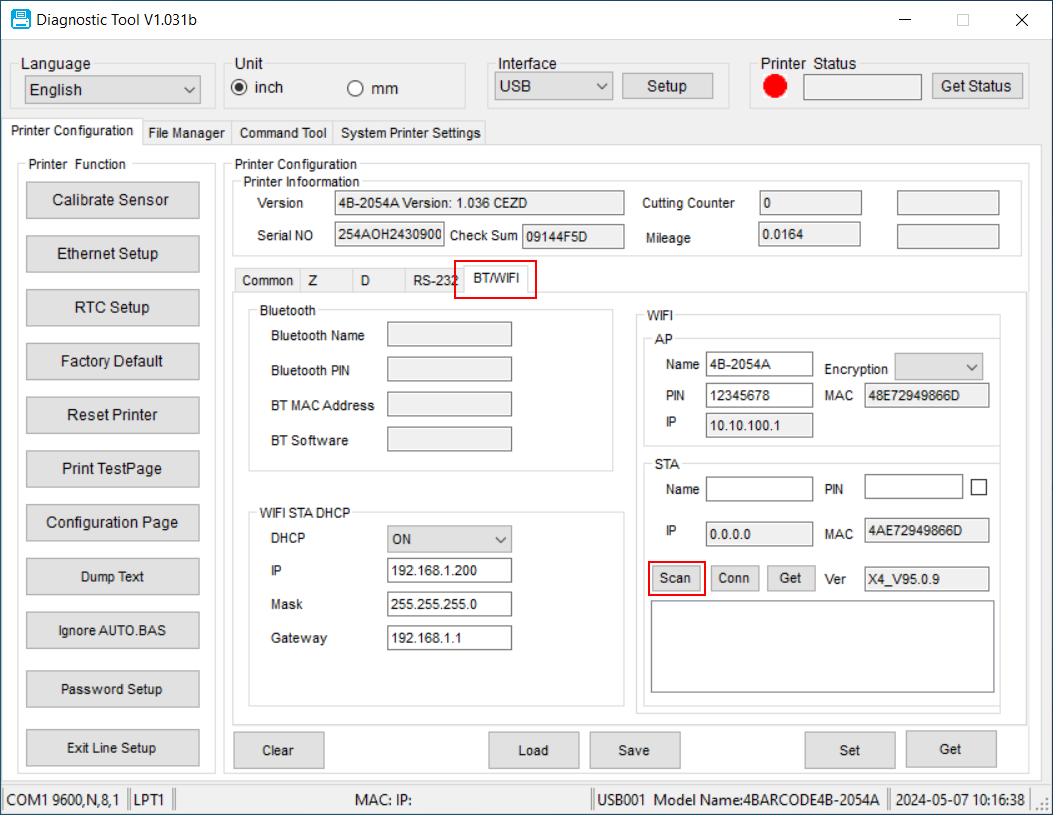1053x815 pixels.
Task: Select the inch unit radio button
Action: (240, 88)
